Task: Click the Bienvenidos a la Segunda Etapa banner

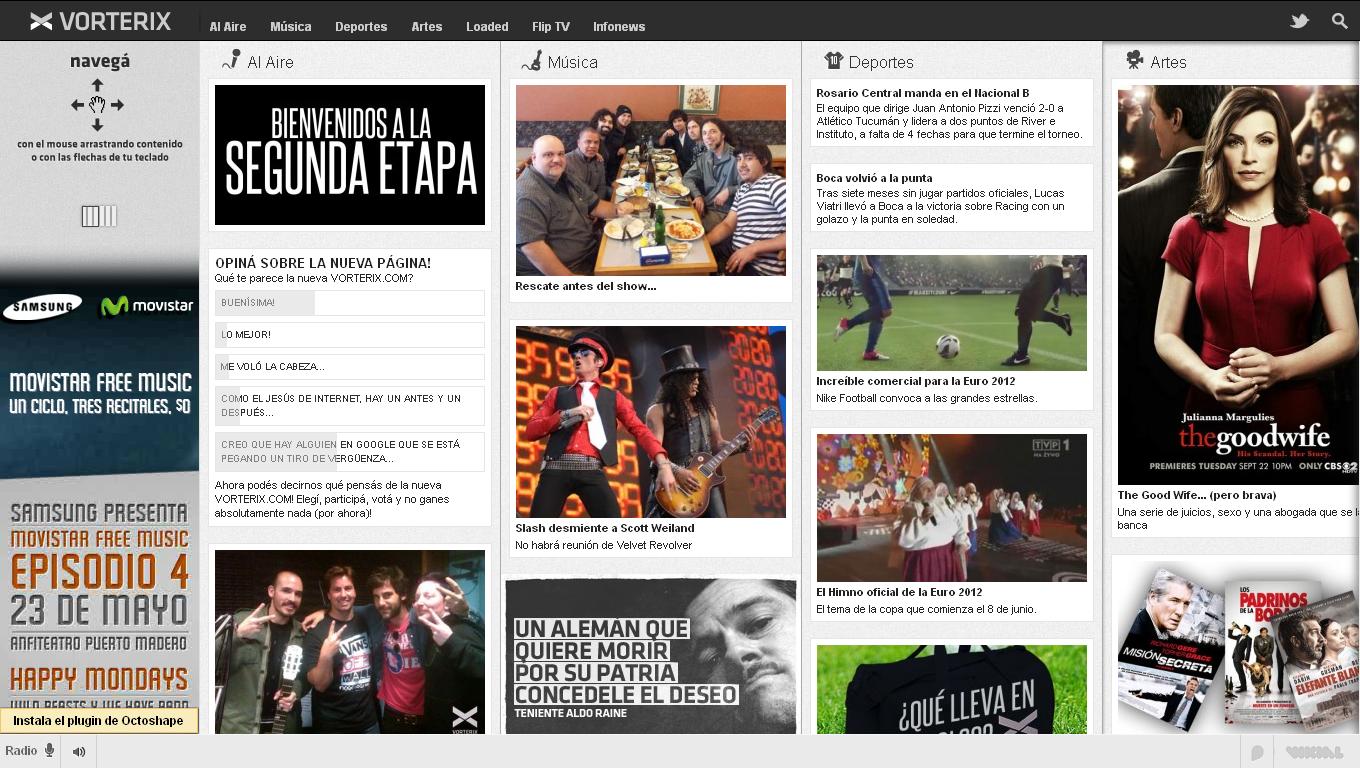Action: (350, 155)
